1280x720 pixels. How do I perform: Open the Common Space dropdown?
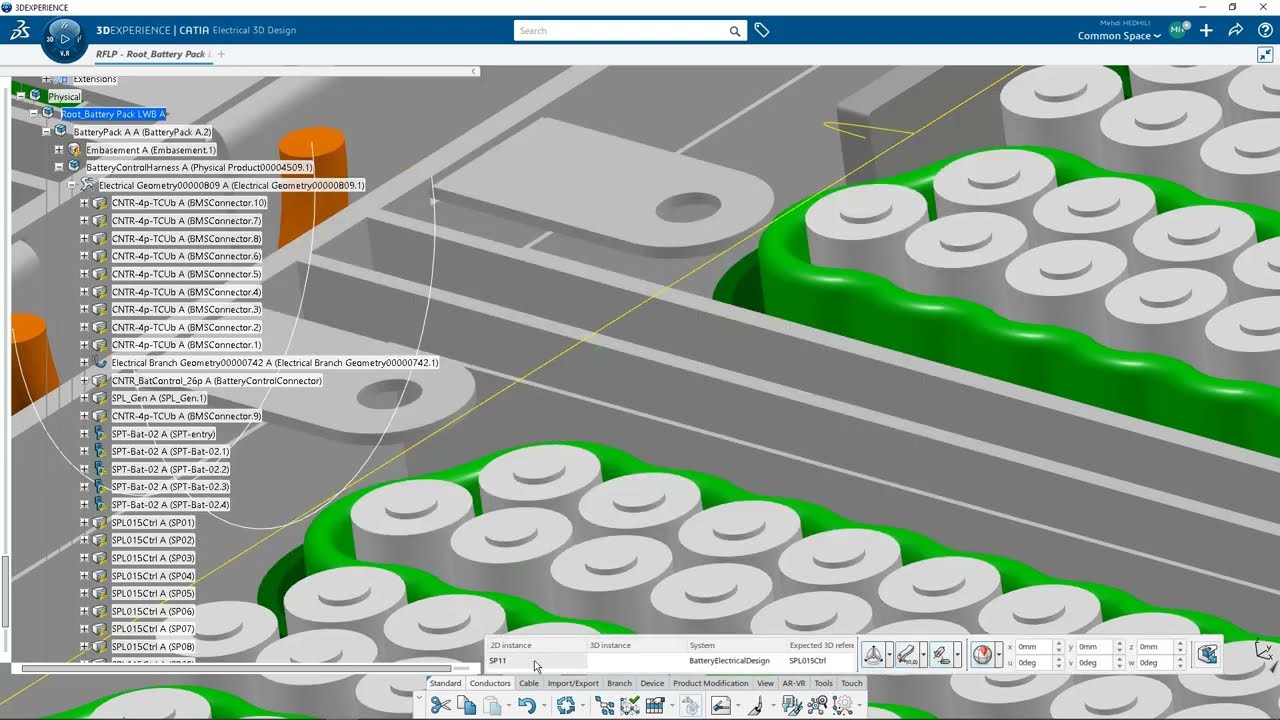pos(1119,36)
